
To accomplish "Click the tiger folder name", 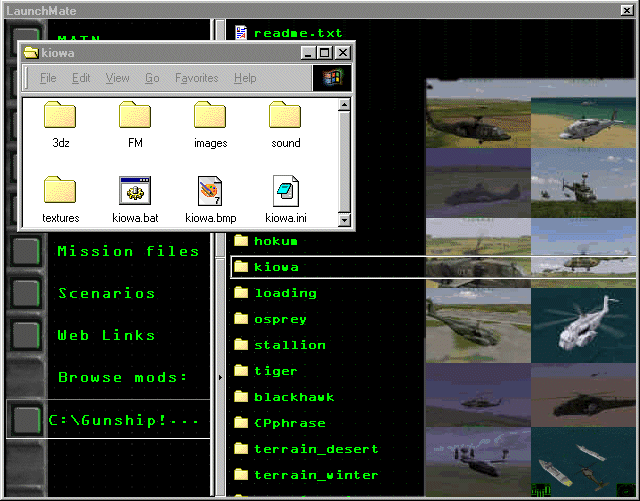I will pos(276,371).
